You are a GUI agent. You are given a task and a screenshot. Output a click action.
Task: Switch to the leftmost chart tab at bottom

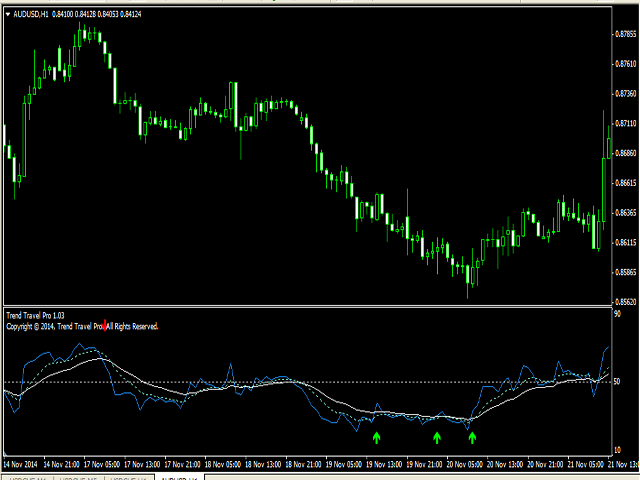(x=25, y=477)
